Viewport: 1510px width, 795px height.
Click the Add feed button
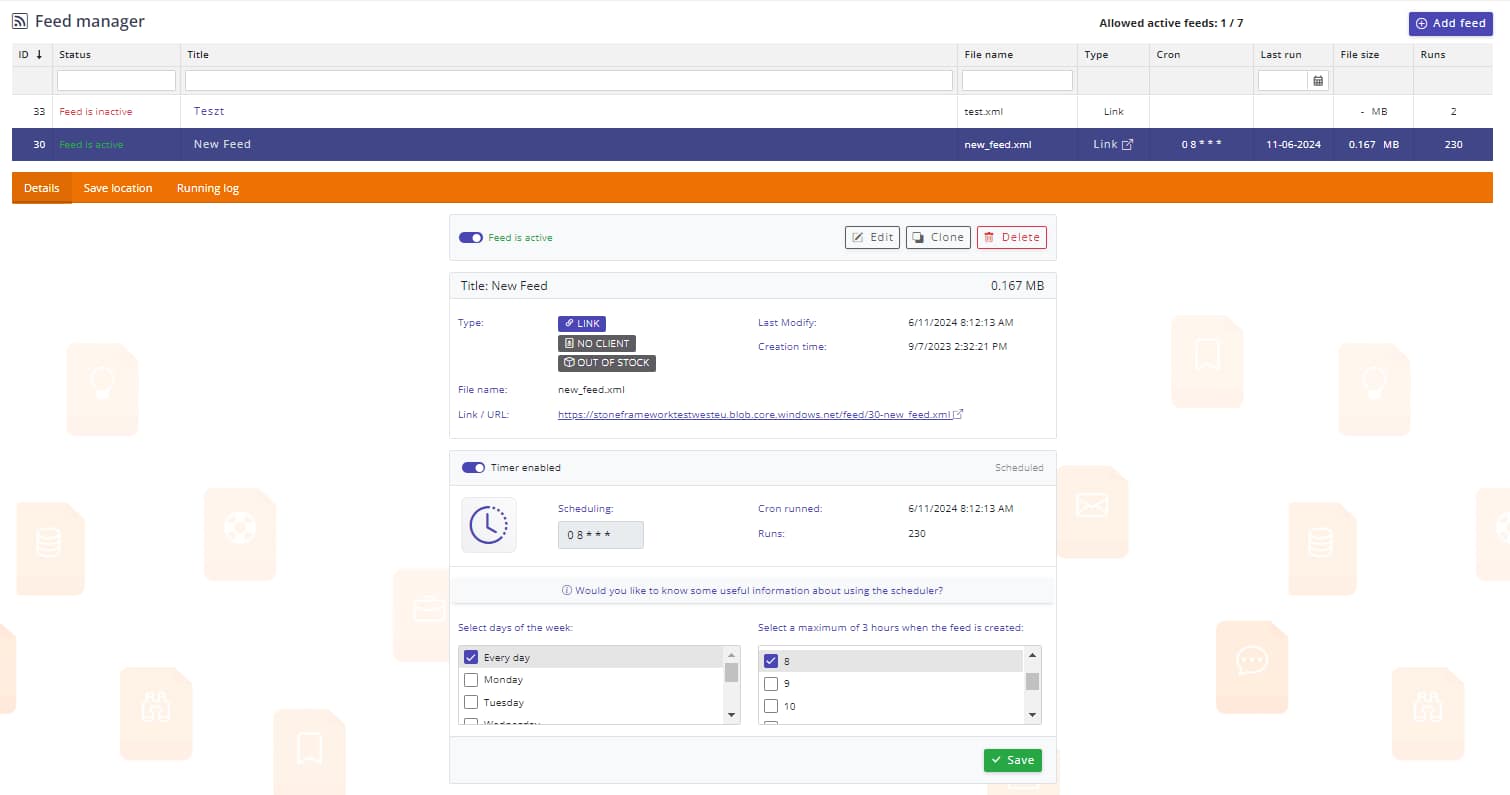[x=1450, y=23]
